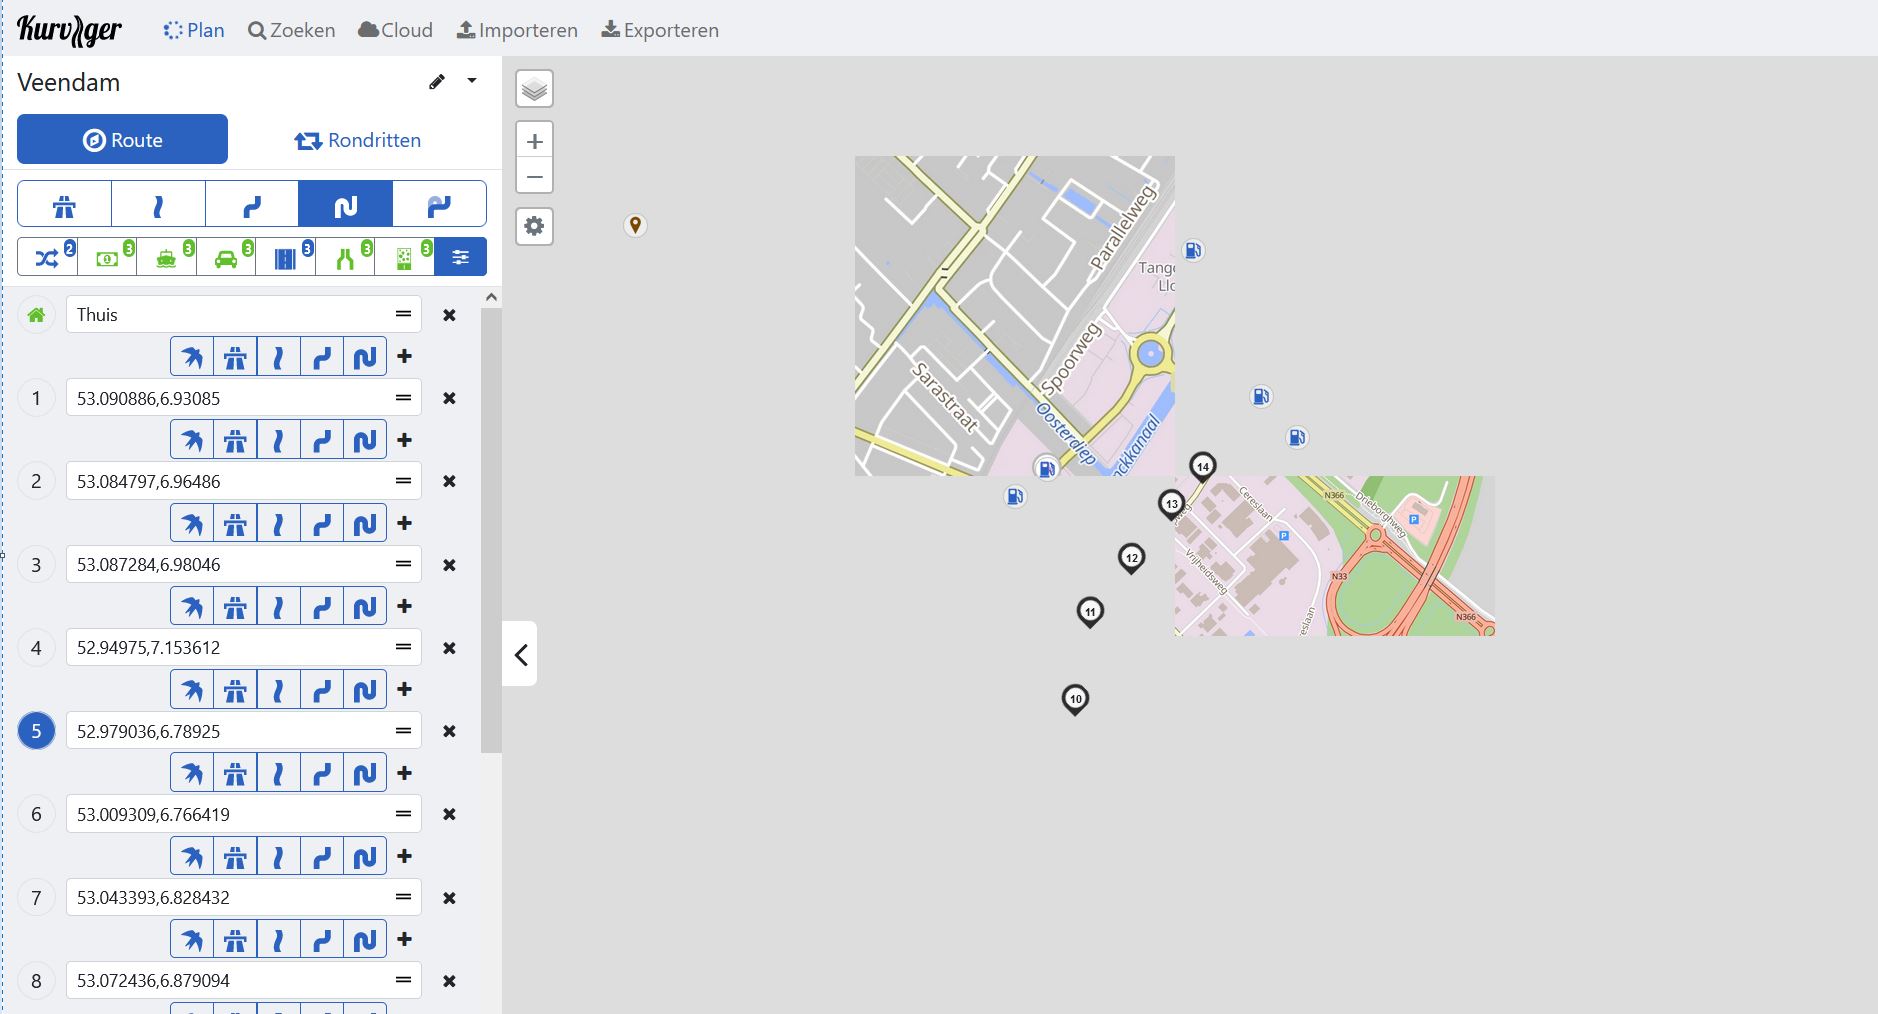Image resolution: width=1878 pixels, height=1014 pixels.
Task: Toggle the ferry avoidance option
Action: pos(166,257)
